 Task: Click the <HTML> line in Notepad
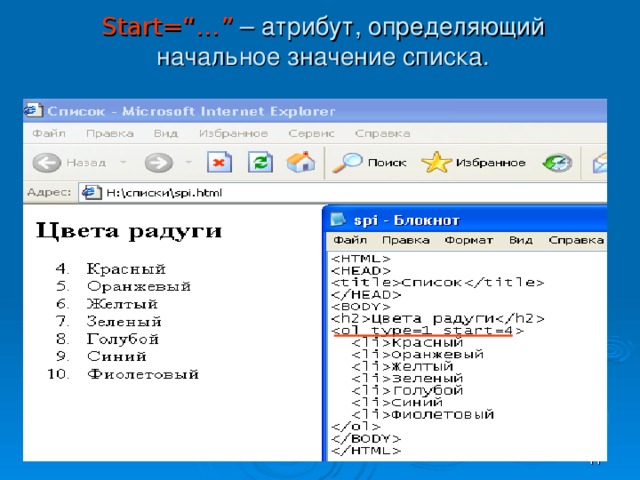point(361,259)
